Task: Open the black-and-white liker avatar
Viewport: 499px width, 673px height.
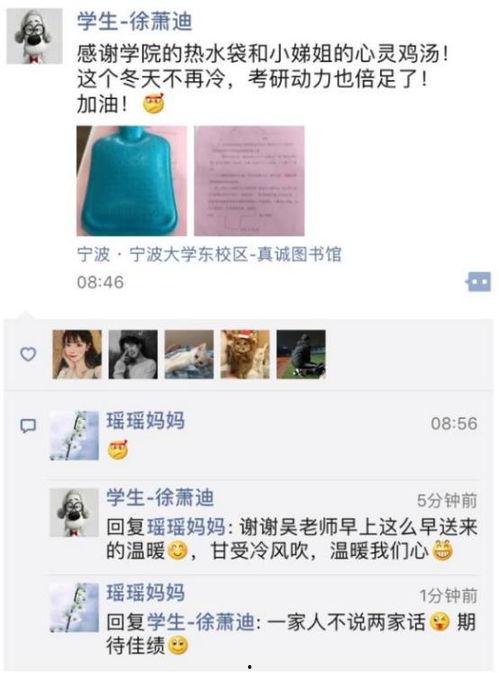Action: click(x=133, y=355)
